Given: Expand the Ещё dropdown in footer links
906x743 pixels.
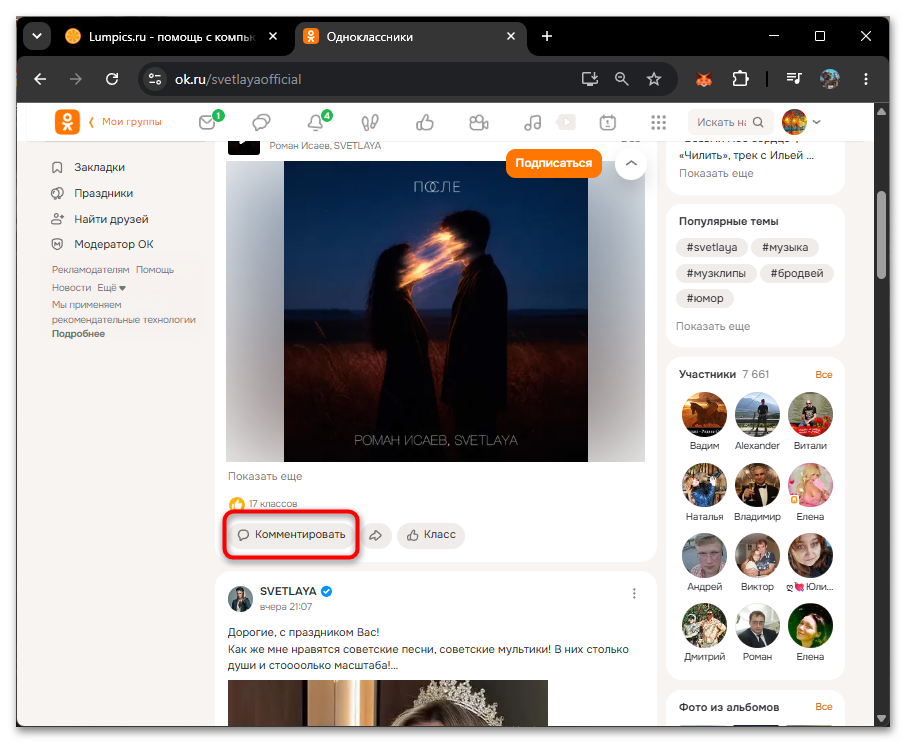Looking at the screenshot, I should coord(112,288).
